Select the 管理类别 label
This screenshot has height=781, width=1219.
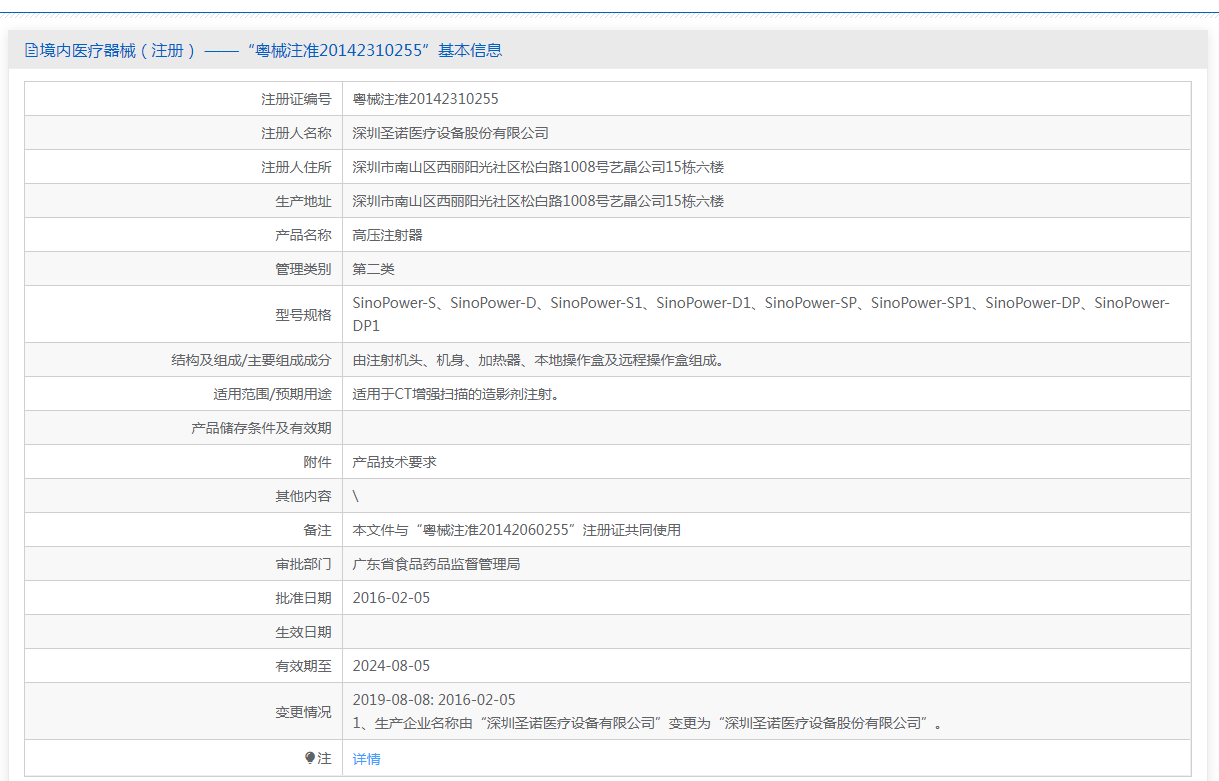[303, 269]
